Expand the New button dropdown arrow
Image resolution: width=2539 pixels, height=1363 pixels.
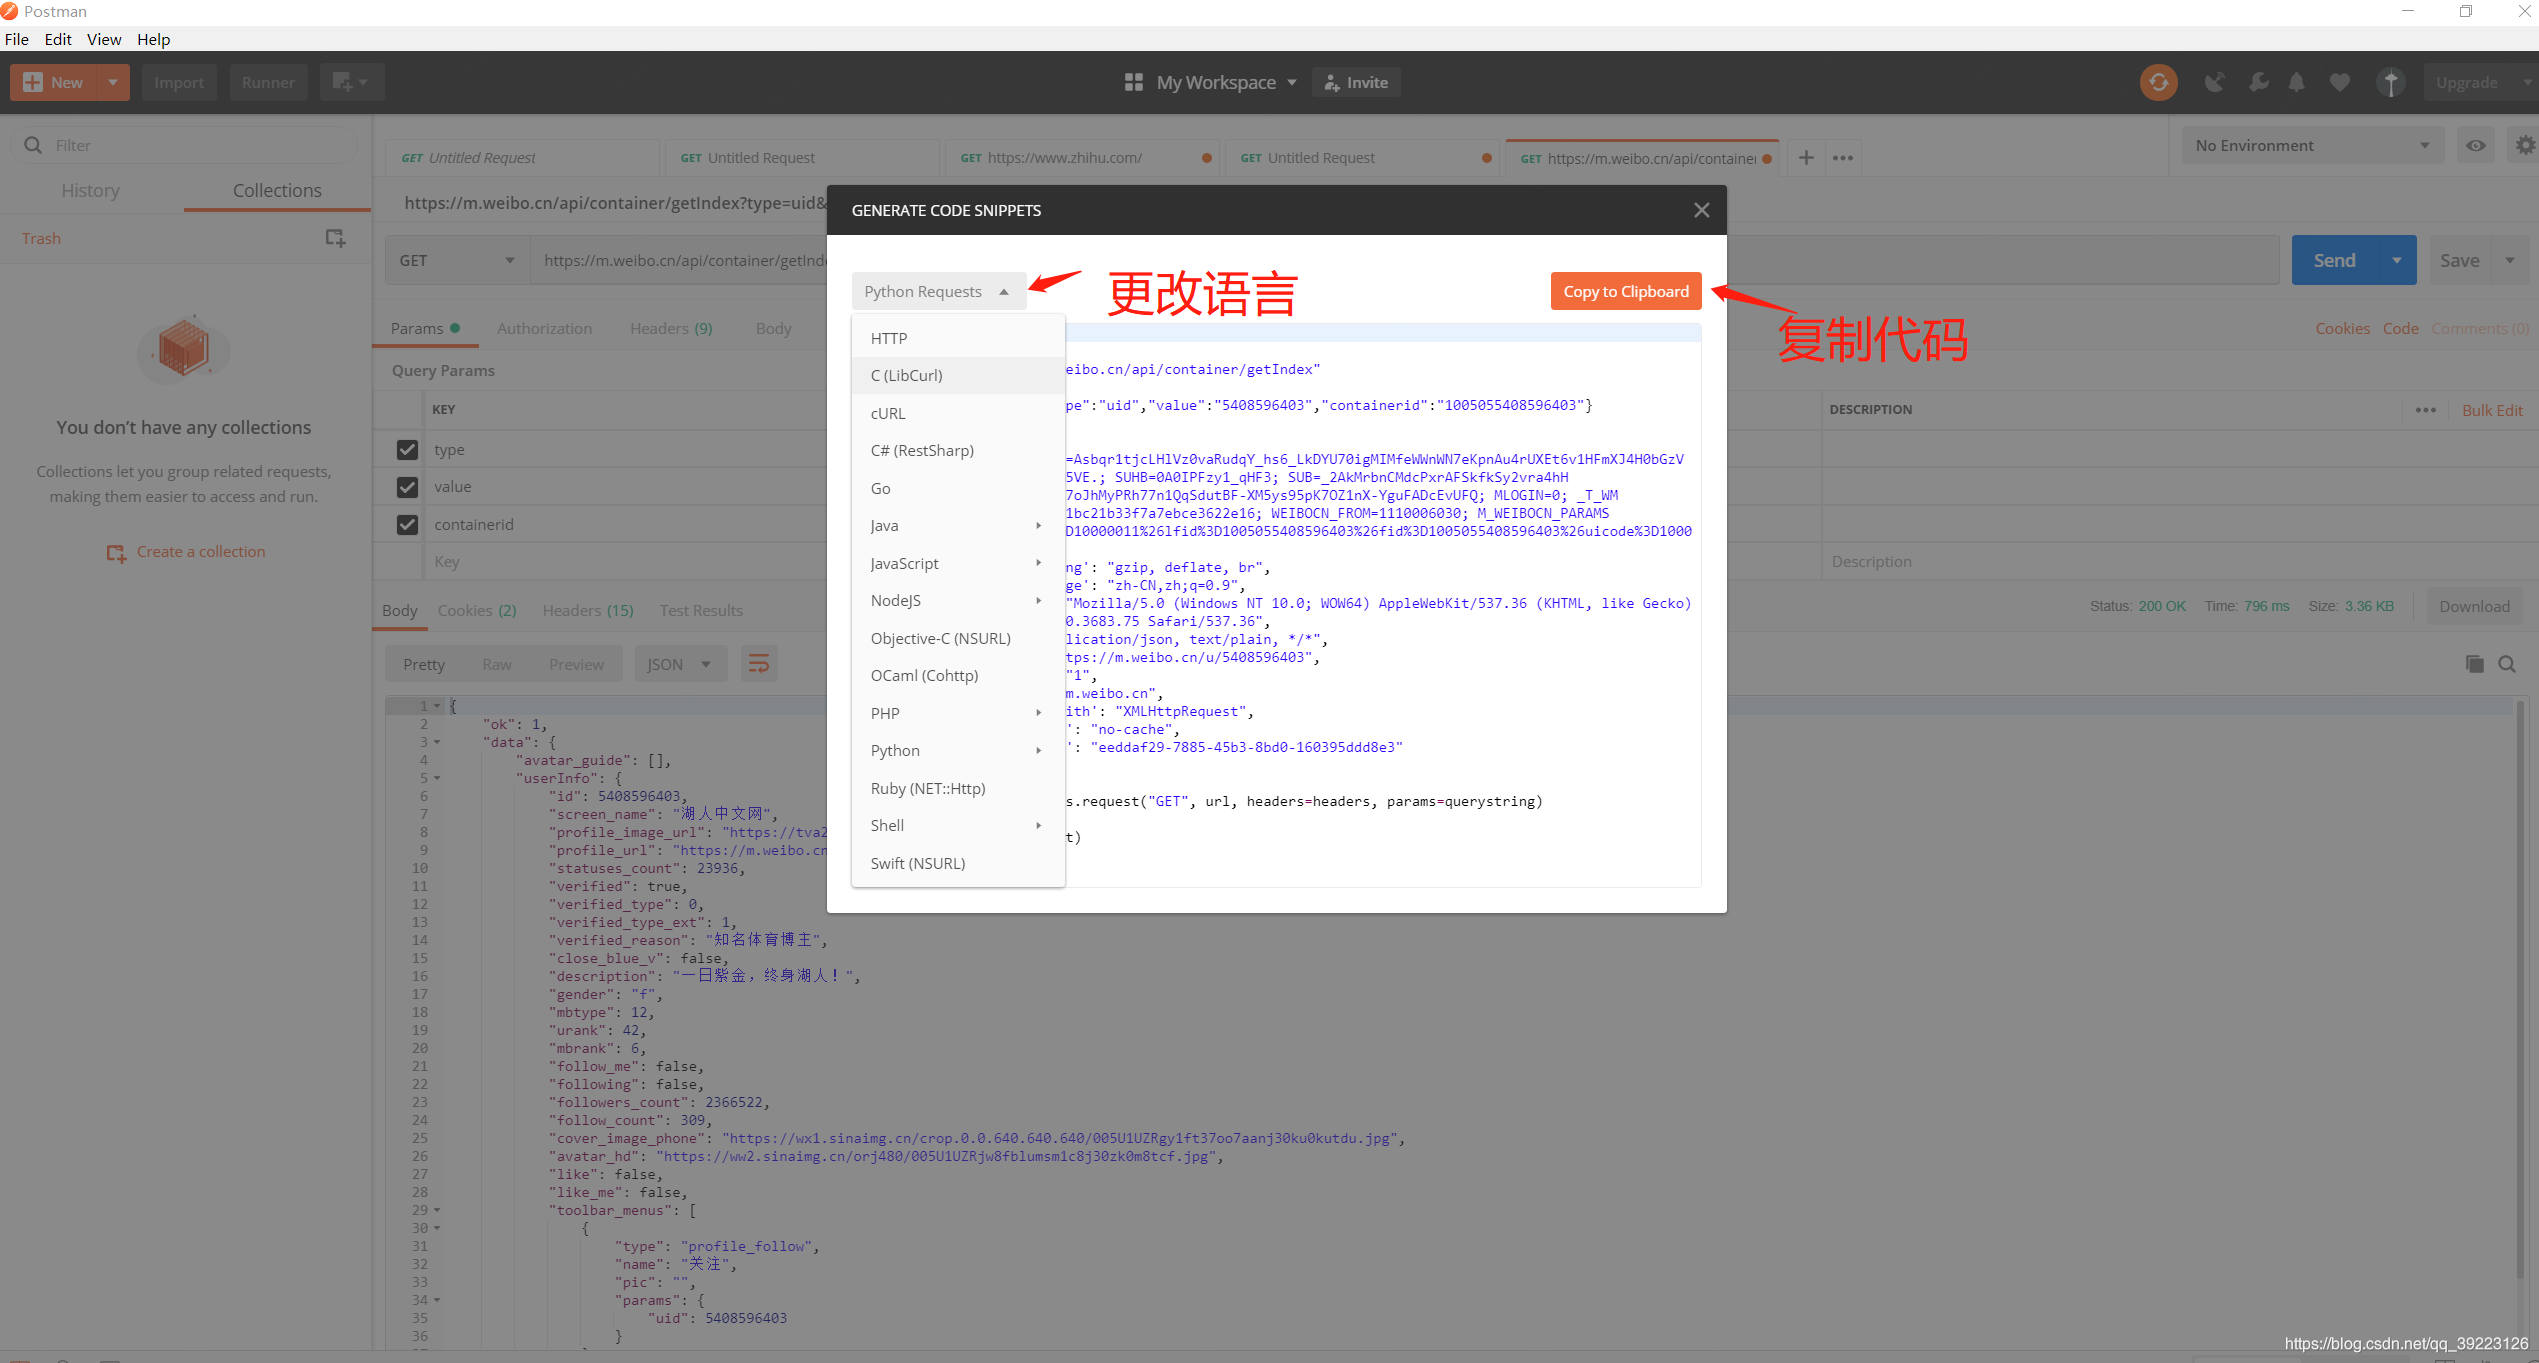pos(113,82)
